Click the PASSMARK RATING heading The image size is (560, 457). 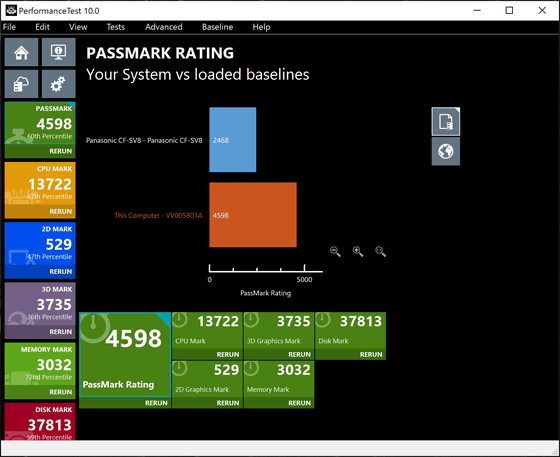coord(160,53)
